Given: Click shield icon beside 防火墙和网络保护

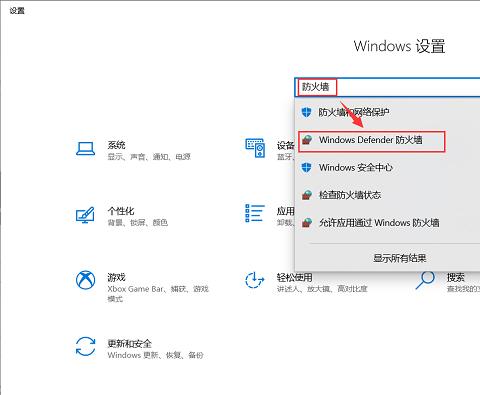Looking at the screenshot, I should pos(306,112).
